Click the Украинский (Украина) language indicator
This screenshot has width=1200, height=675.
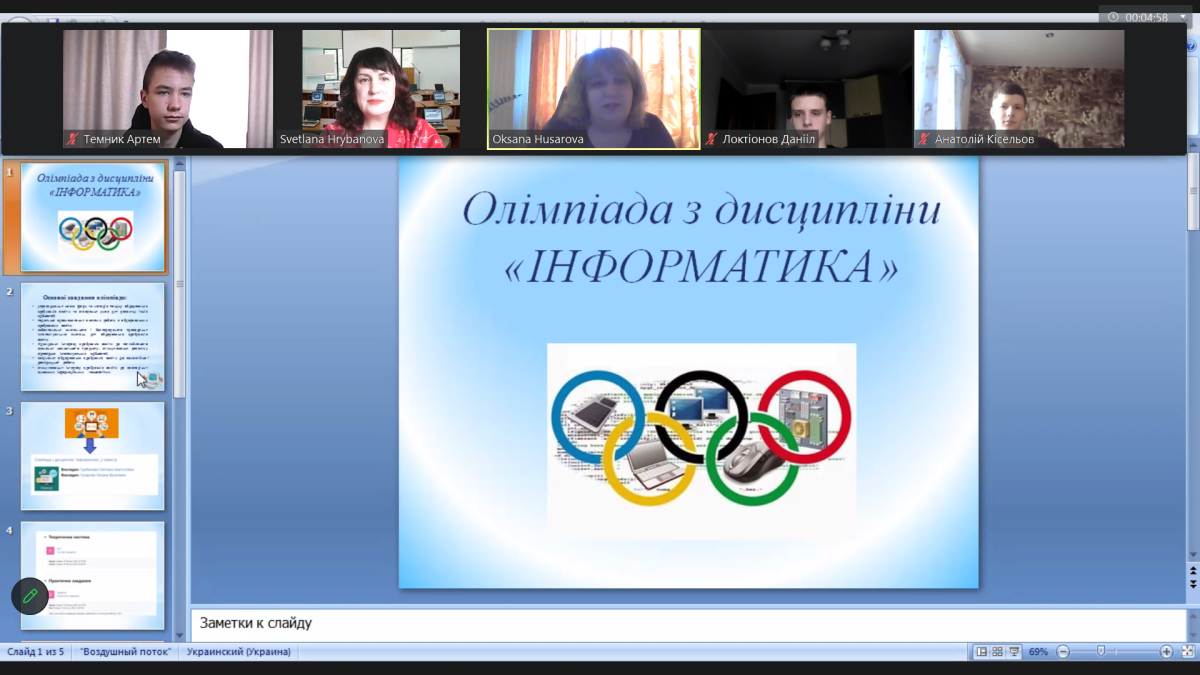(x=238, y=652)
